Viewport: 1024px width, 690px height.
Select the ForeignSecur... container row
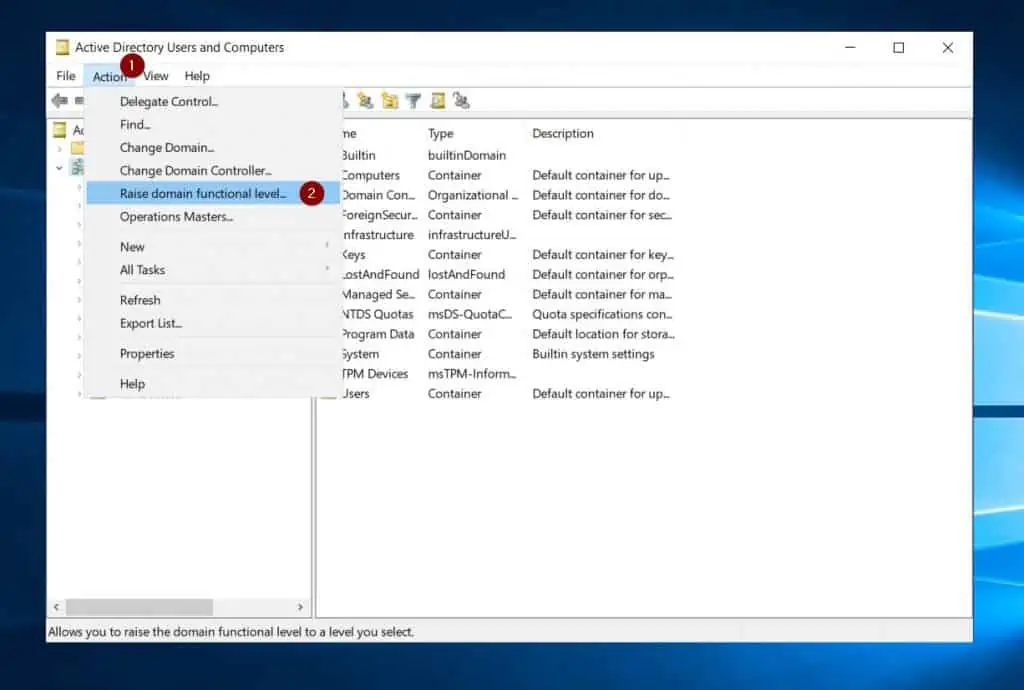coord(379,215)
